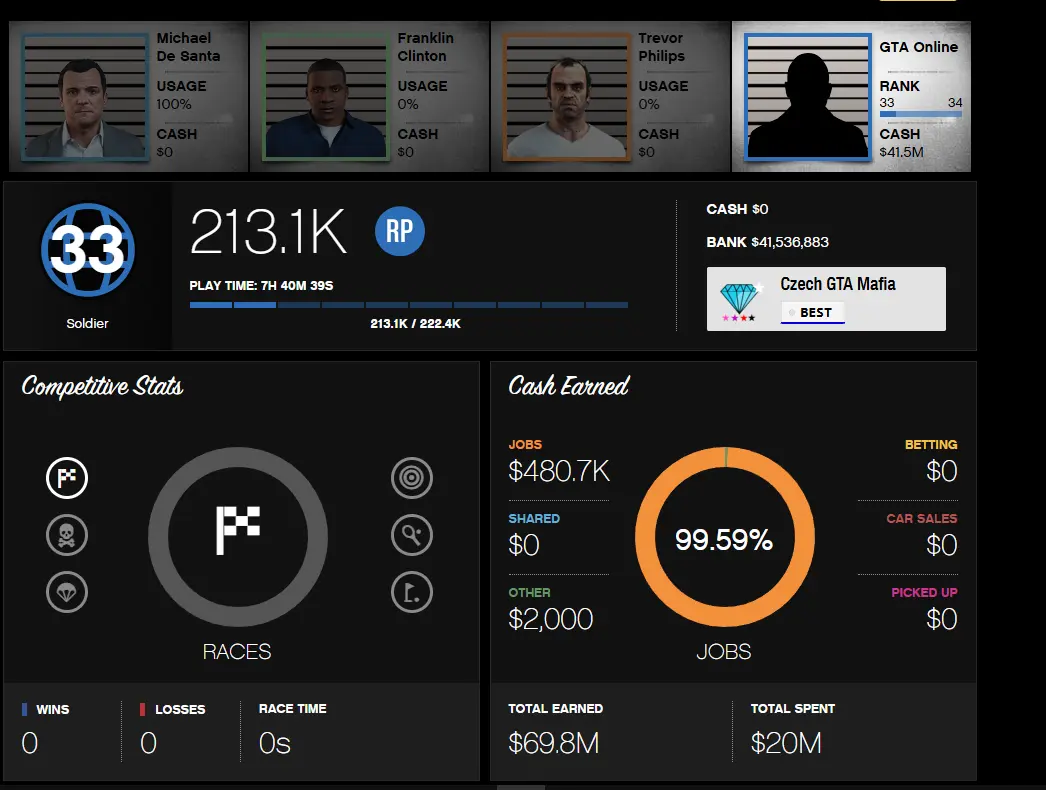Screen dimensions: 1046x790
Task: Open the Czech GTA Mafia crew link
Action: pyautogui.click(x=838, y=284)
